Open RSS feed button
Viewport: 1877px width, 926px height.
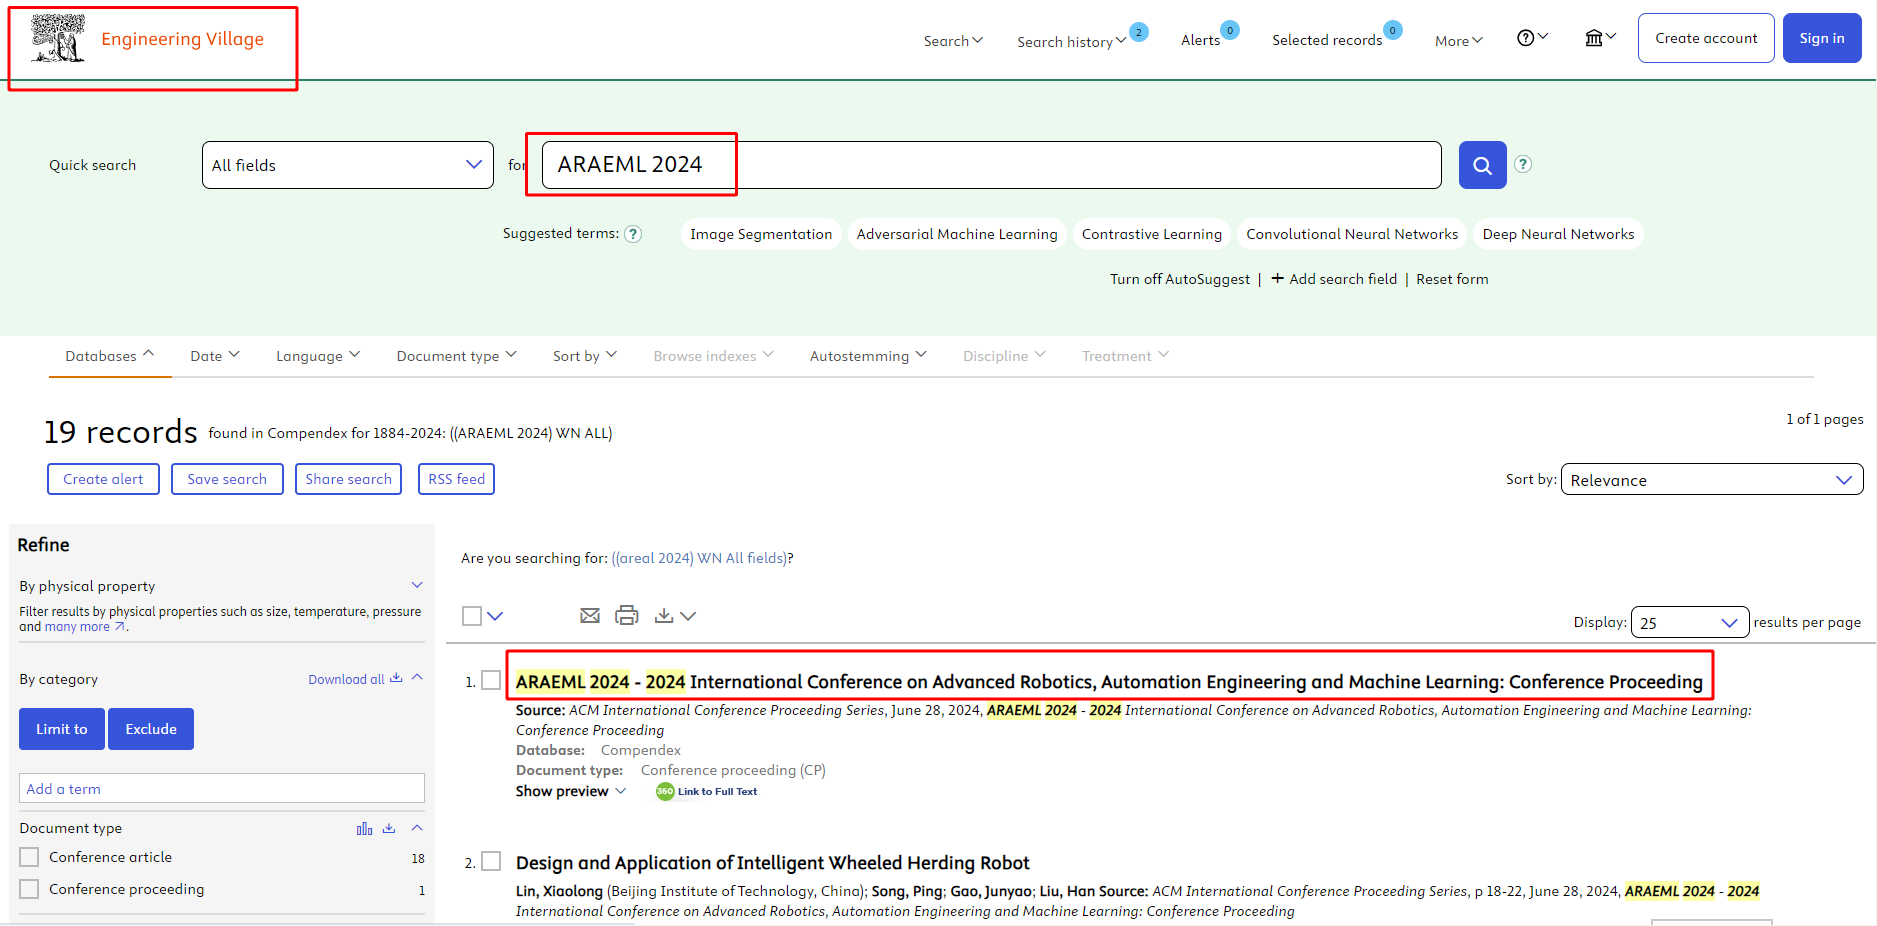(456, 479)
